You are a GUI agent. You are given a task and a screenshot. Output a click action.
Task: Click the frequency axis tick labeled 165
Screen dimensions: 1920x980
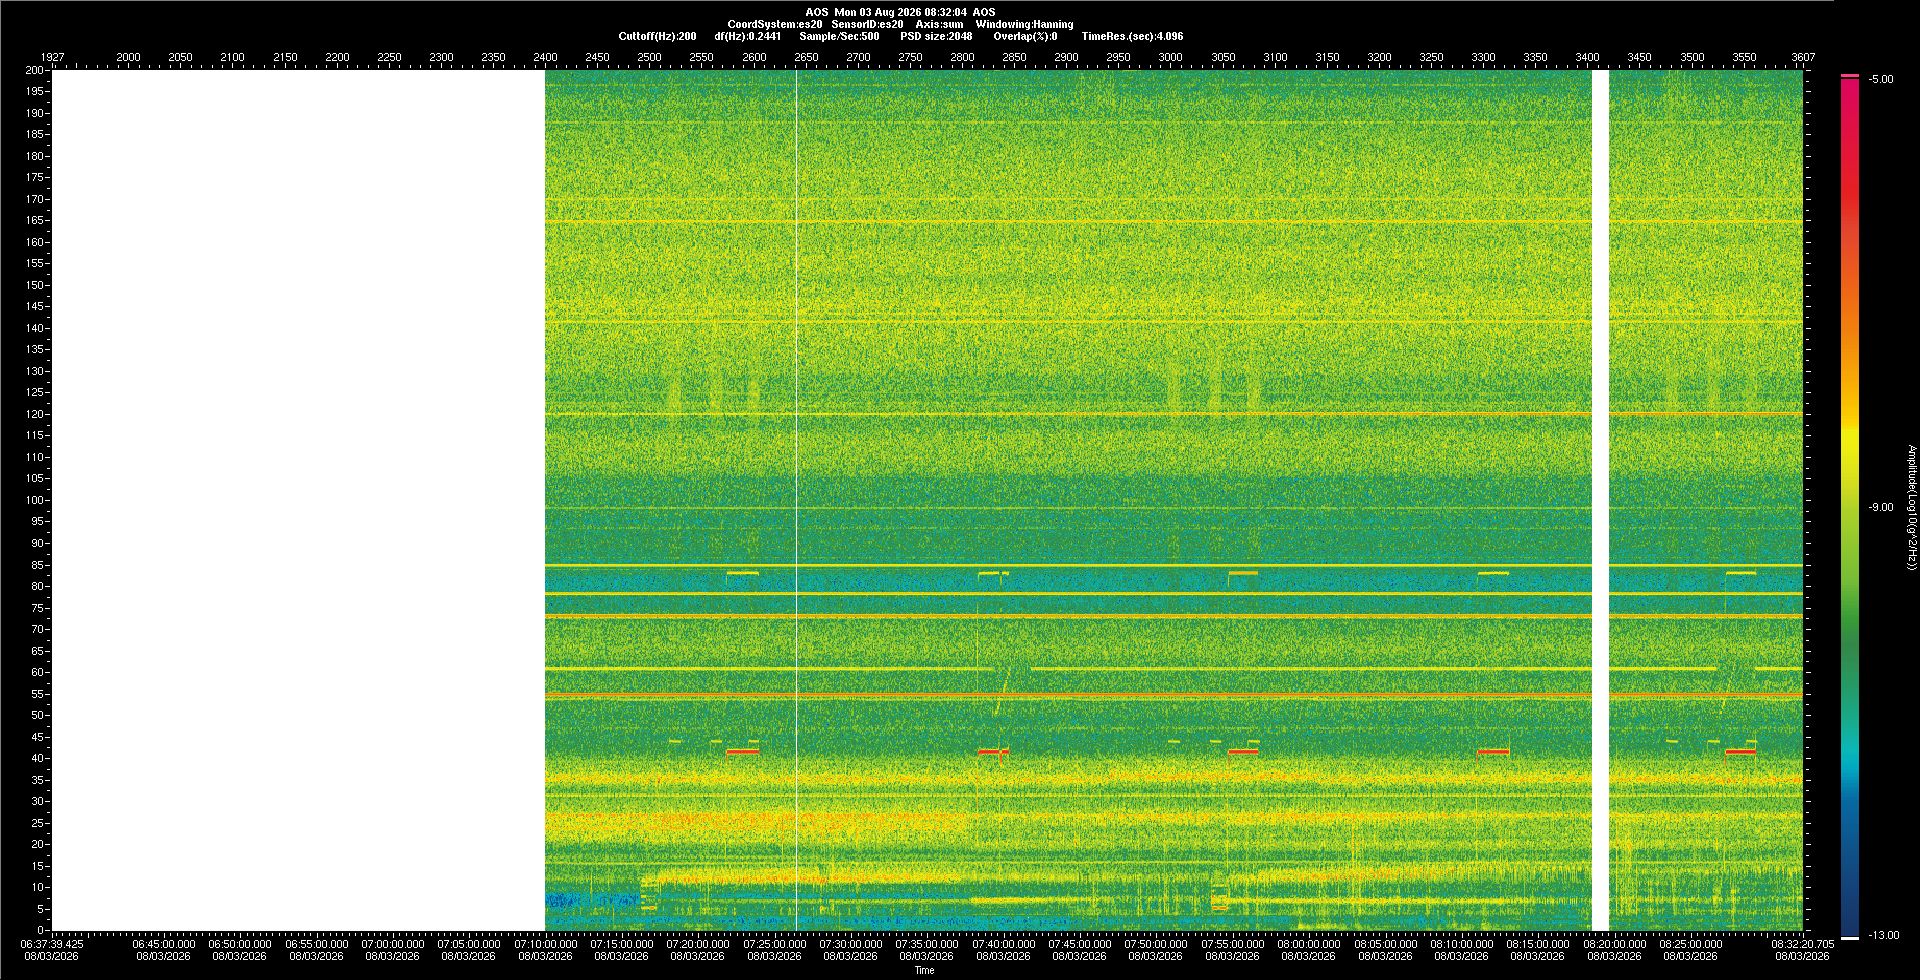(35, 220)
